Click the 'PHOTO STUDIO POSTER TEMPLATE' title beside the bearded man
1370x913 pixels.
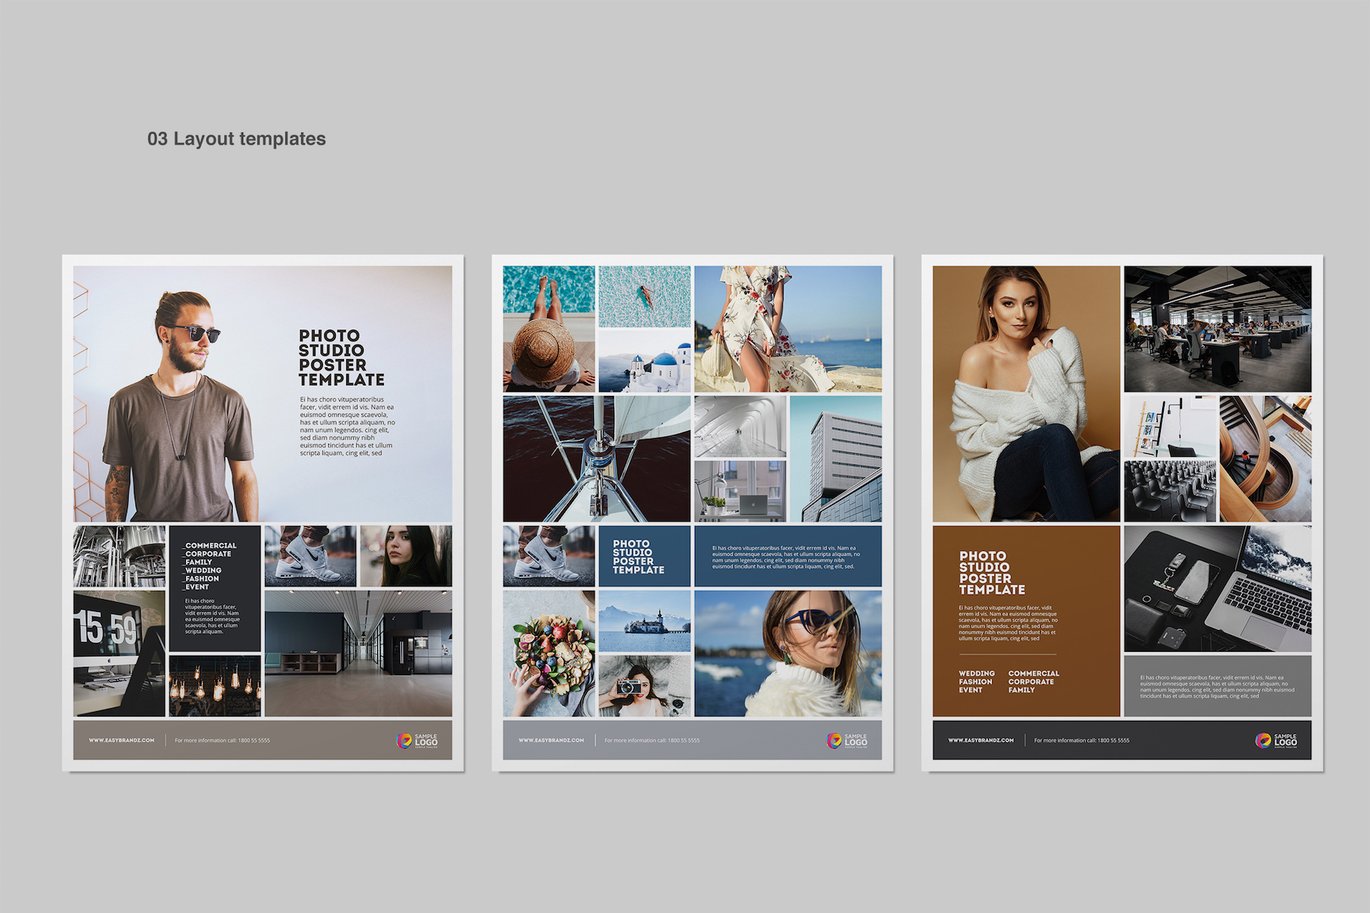341,358
